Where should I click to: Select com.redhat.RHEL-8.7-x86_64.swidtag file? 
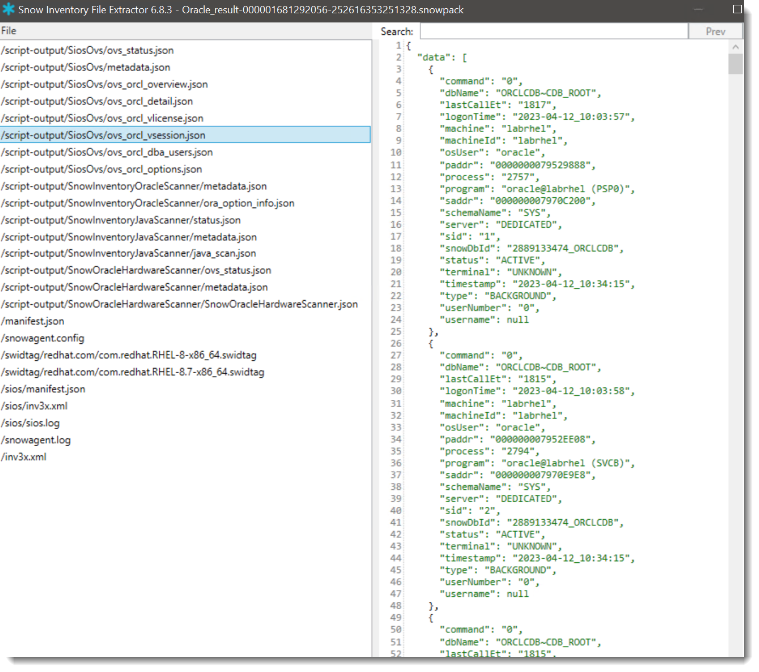coord(133,372)
